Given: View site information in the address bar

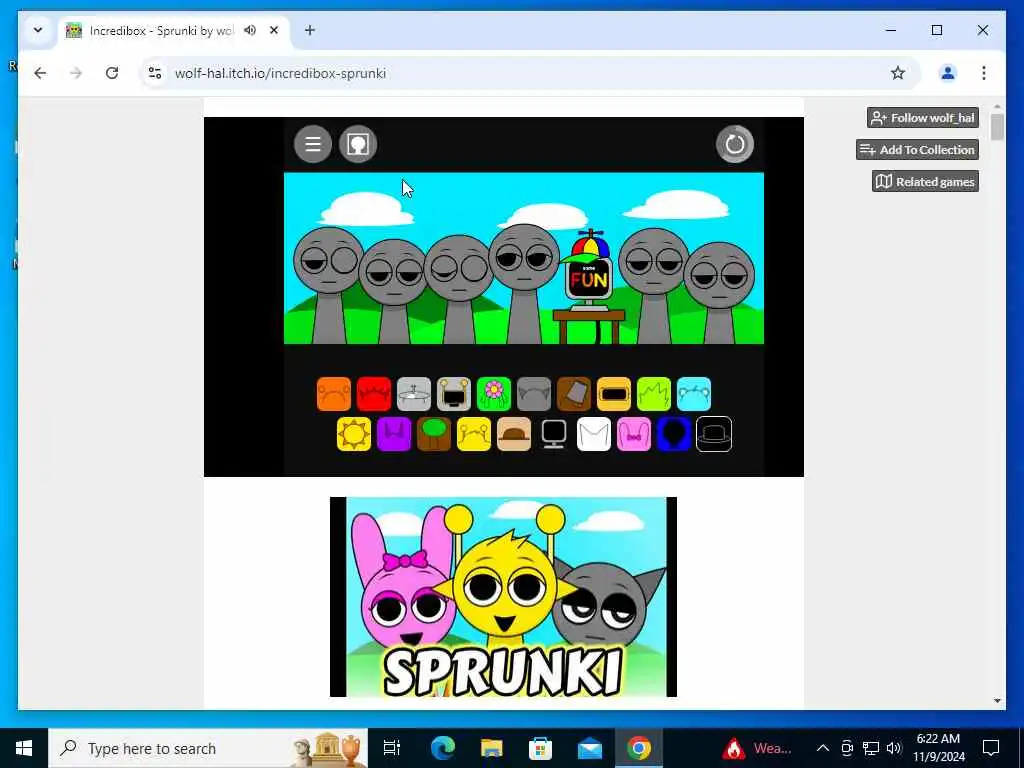Looking at the screenshot, I should (x=155, y=73).
